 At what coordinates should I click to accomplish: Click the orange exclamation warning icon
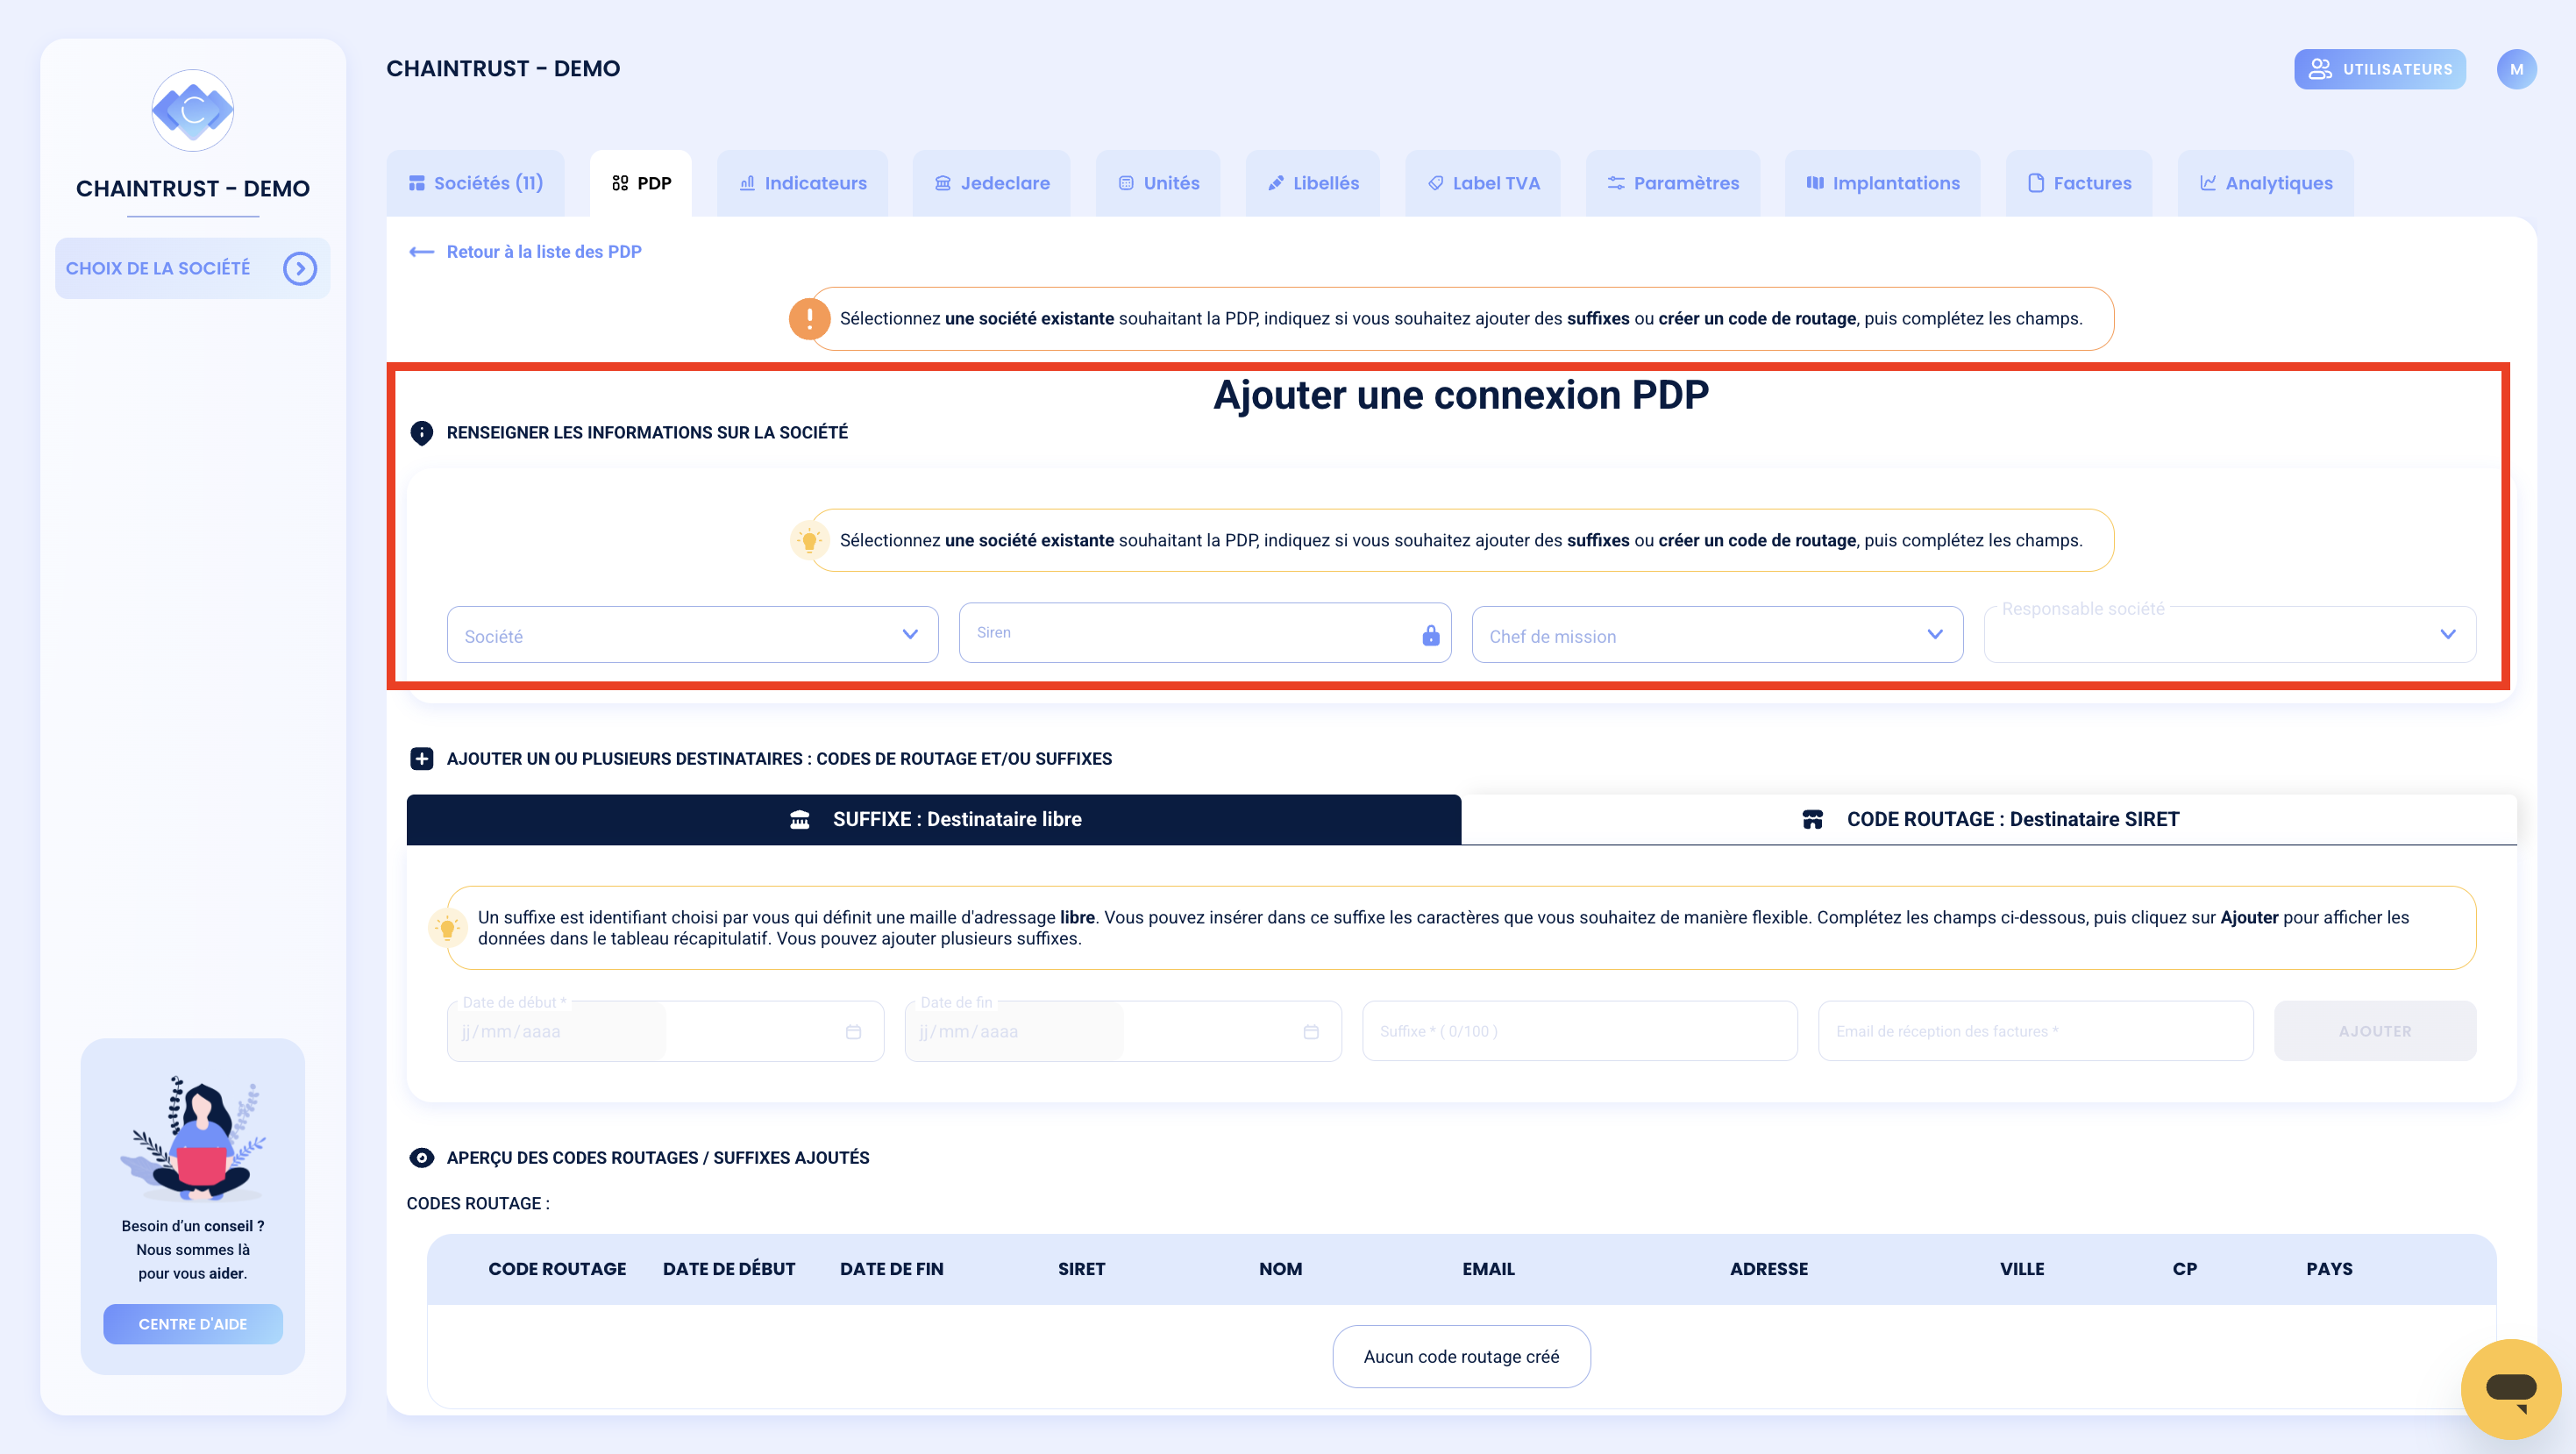809,319
